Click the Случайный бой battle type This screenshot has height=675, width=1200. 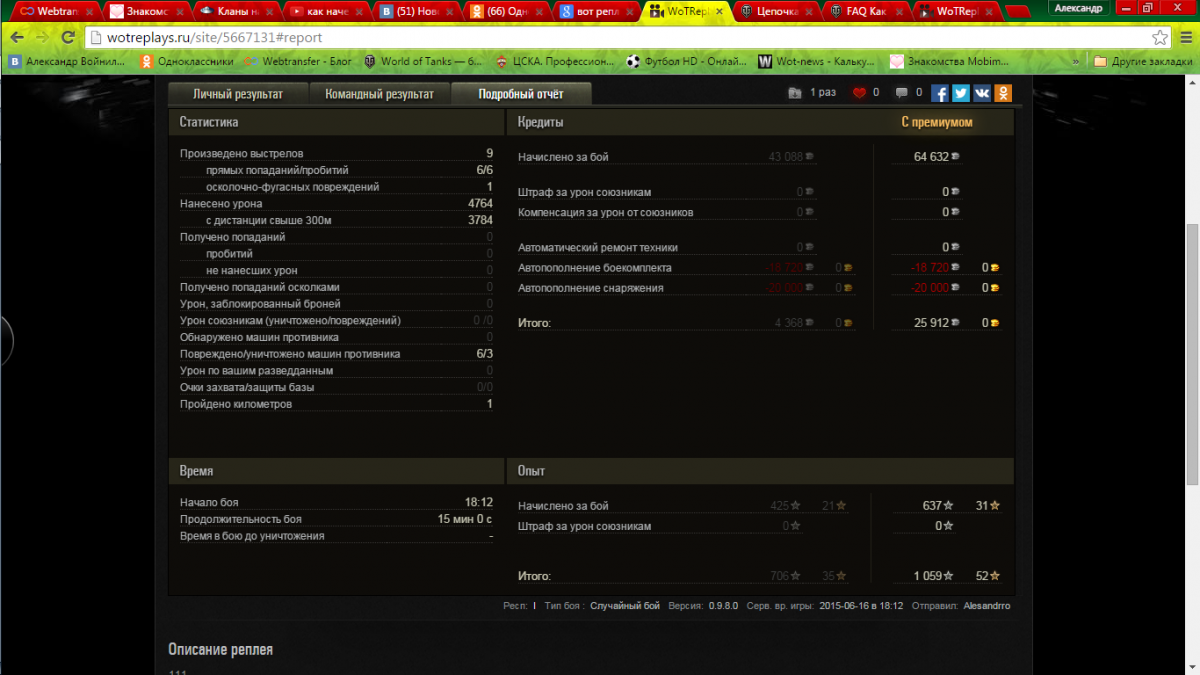click(x=625, y=606)
